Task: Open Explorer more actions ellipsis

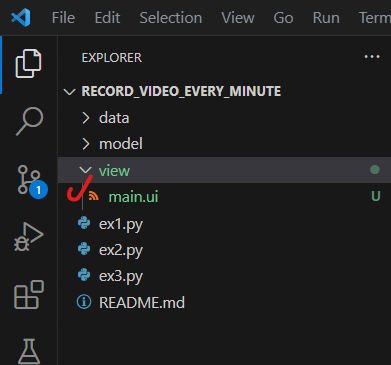Action: [x=372, y=57]
